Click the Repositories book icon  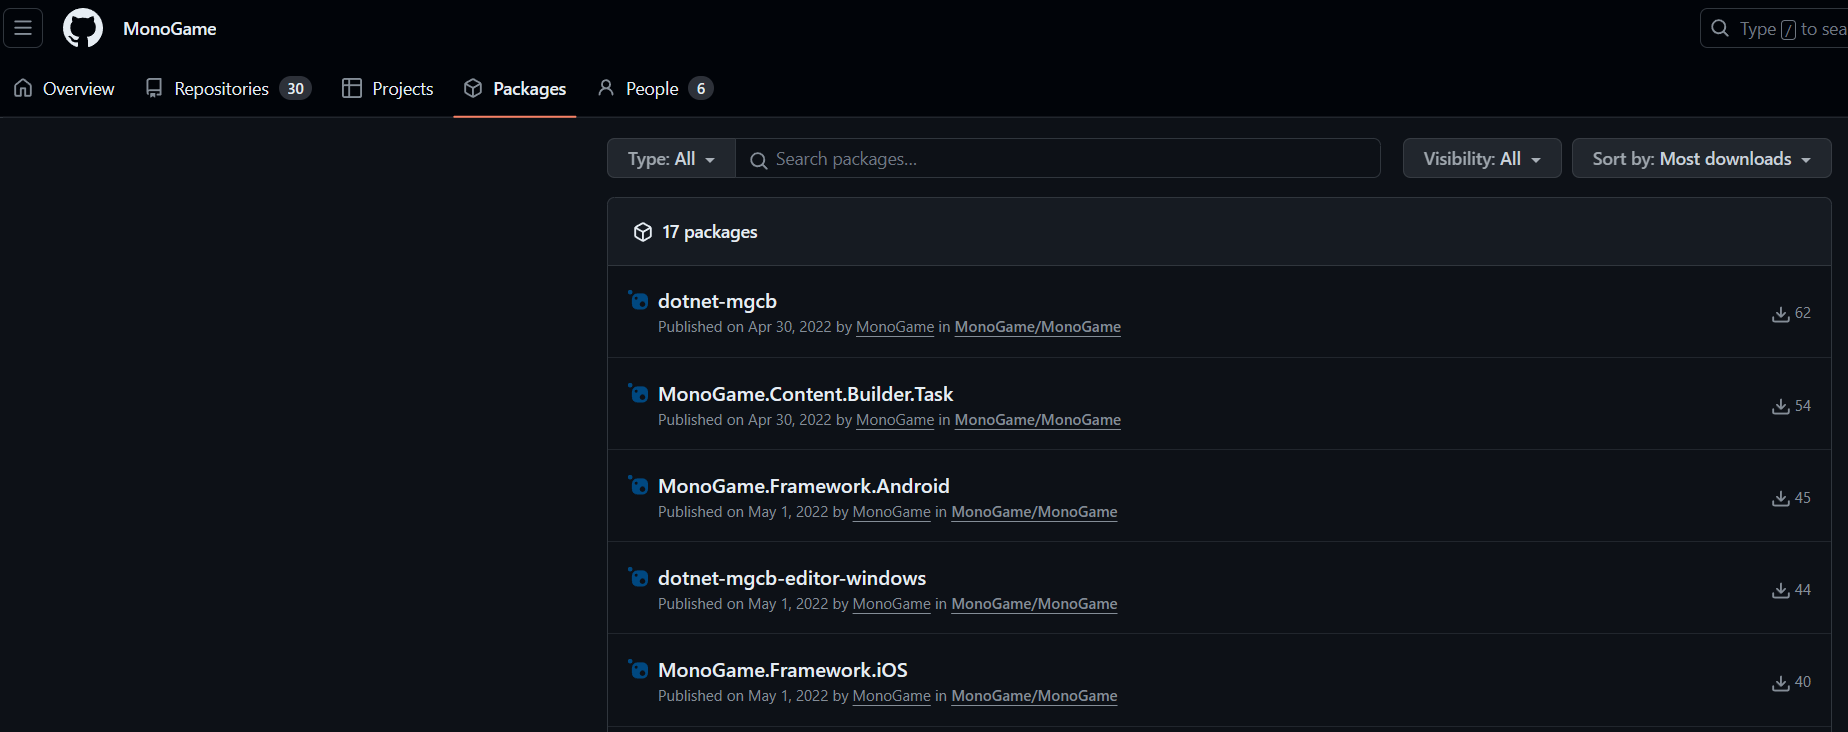154,88
